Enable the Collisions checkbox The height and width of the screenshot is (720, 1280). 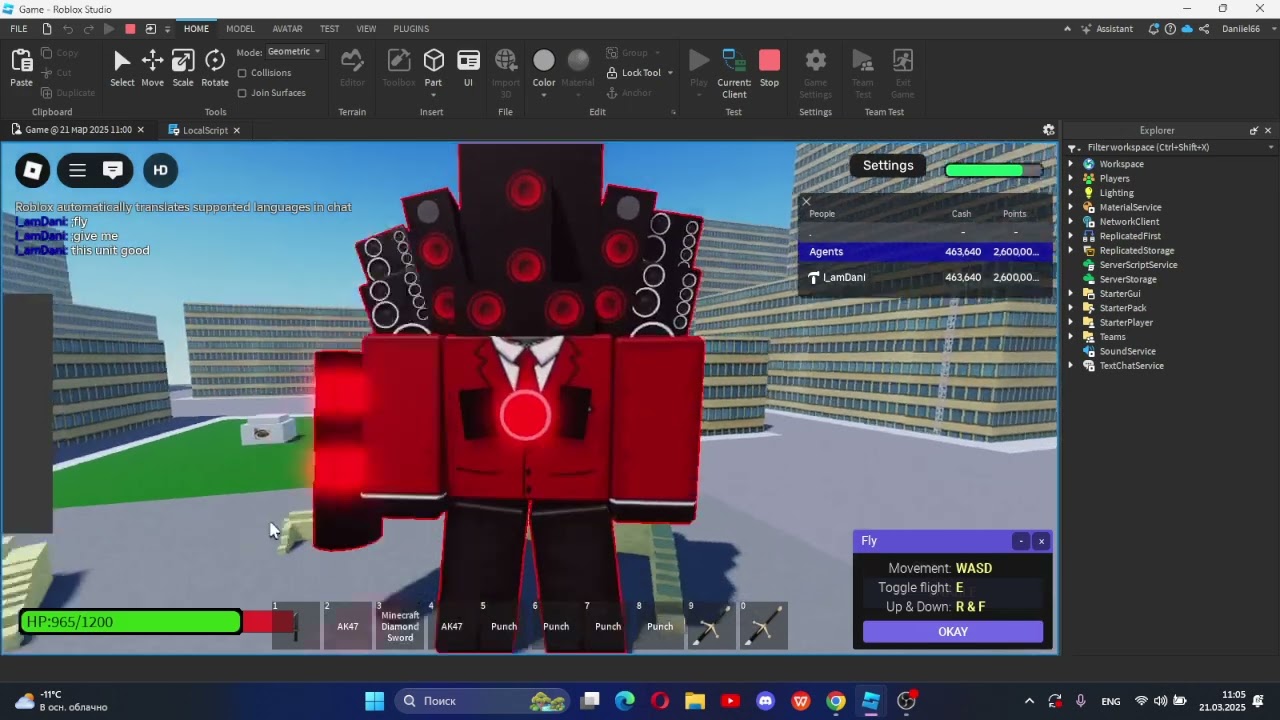click(242, 73)
